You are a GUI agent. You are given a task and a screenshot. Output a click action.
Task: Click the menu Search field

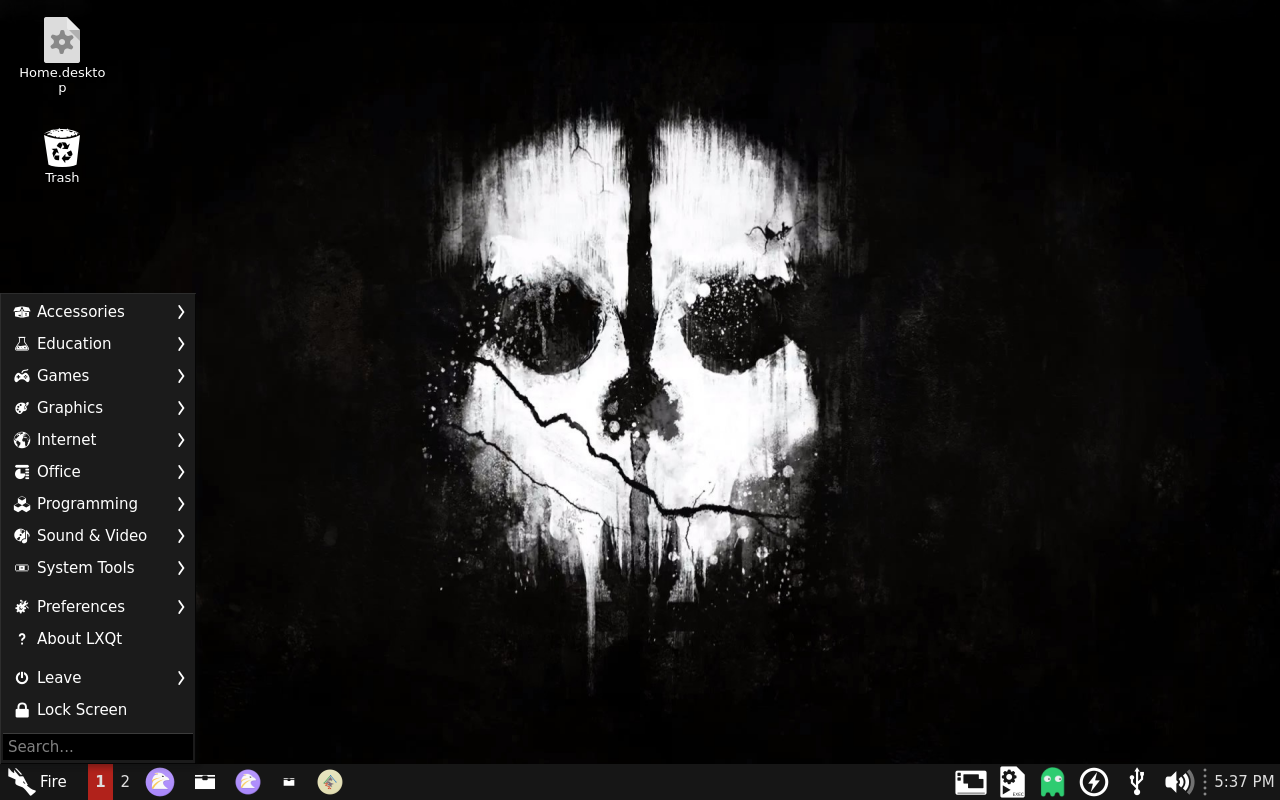pyautogui.click(x=97, y=747)
